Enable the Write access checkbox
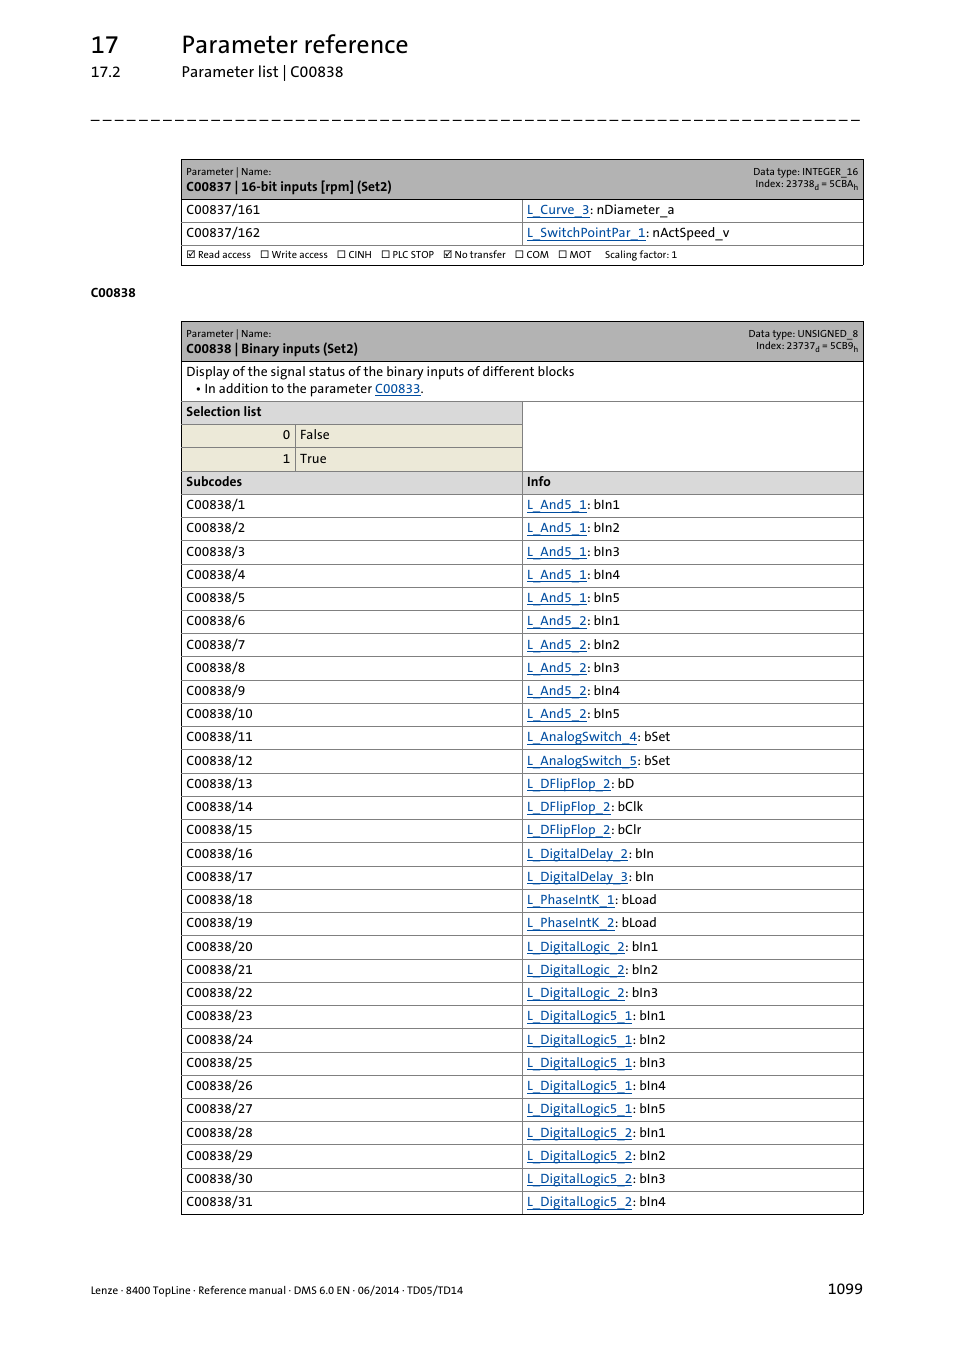 point(263,254)
